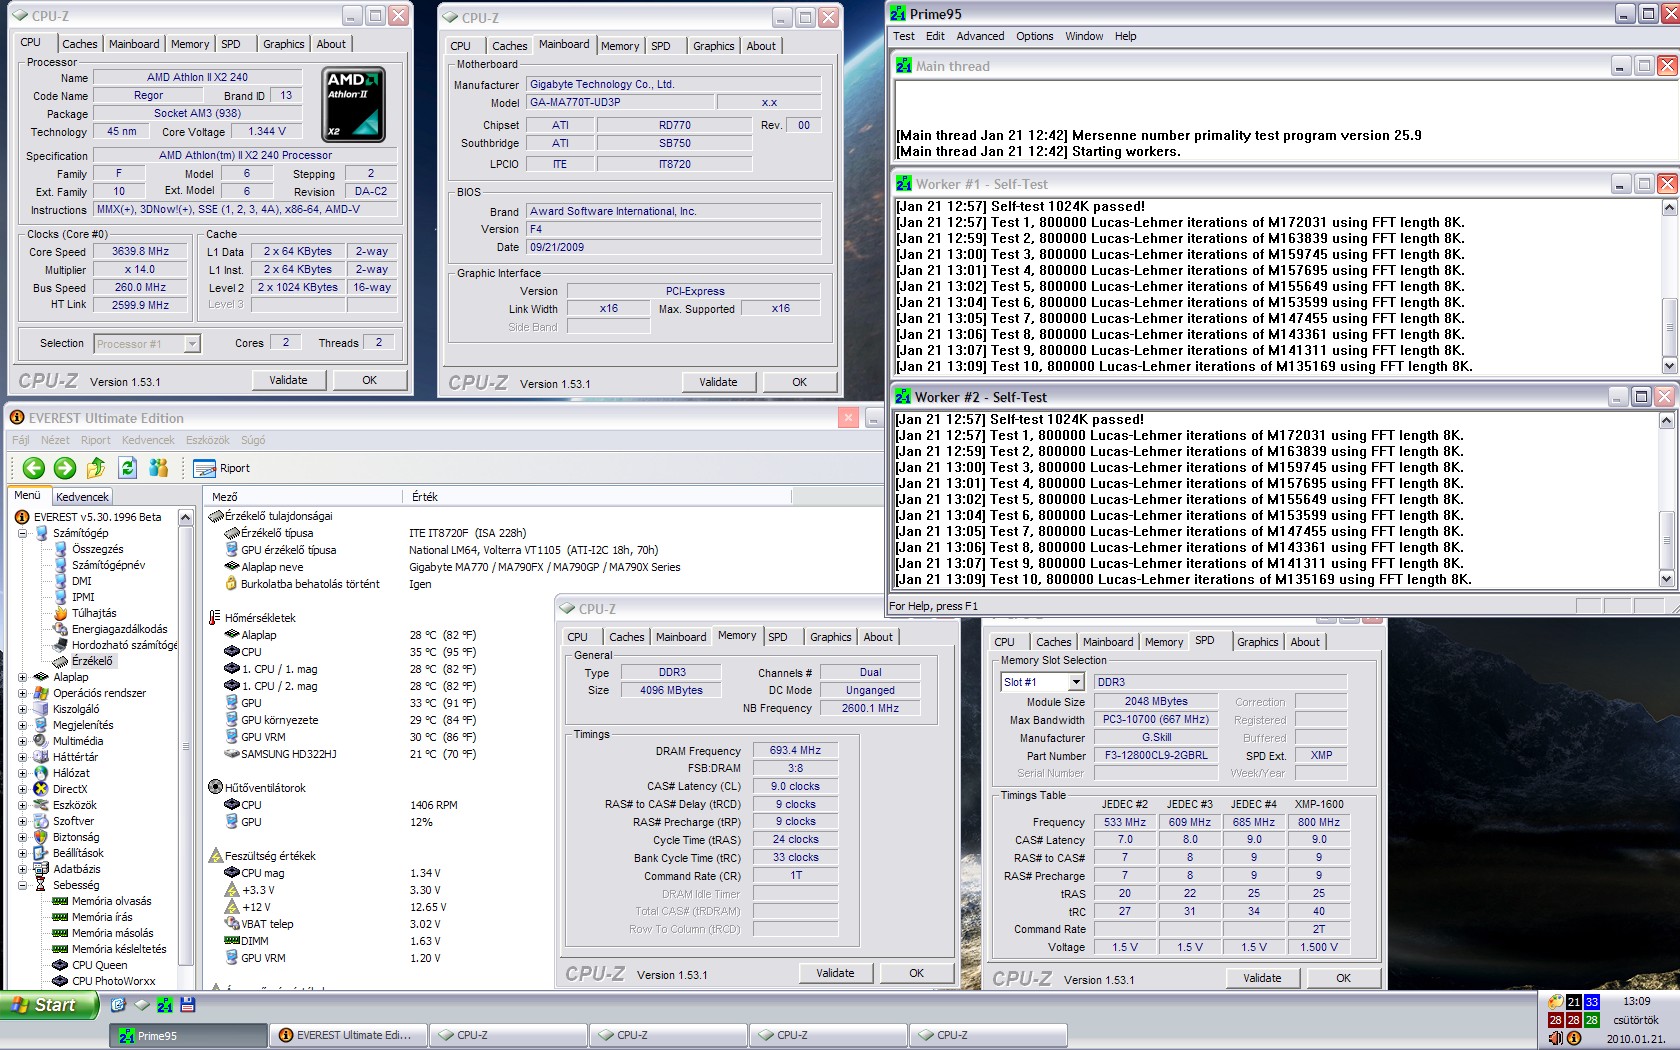
Task: Click the save floppy icon in quick launch
Action: tap(188, 1005)
